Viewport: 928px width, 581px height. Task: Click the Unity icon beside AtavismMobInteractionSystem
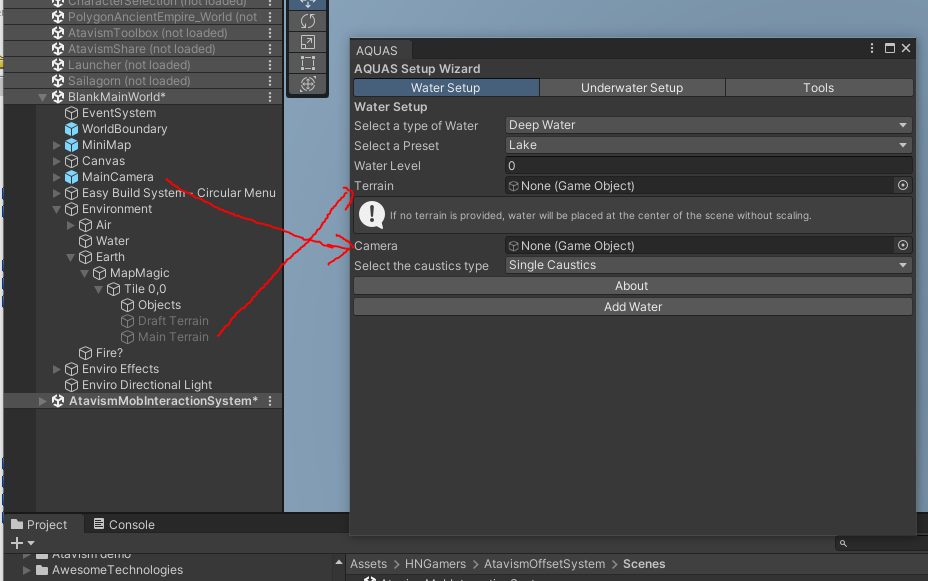(x=58, y=401)
